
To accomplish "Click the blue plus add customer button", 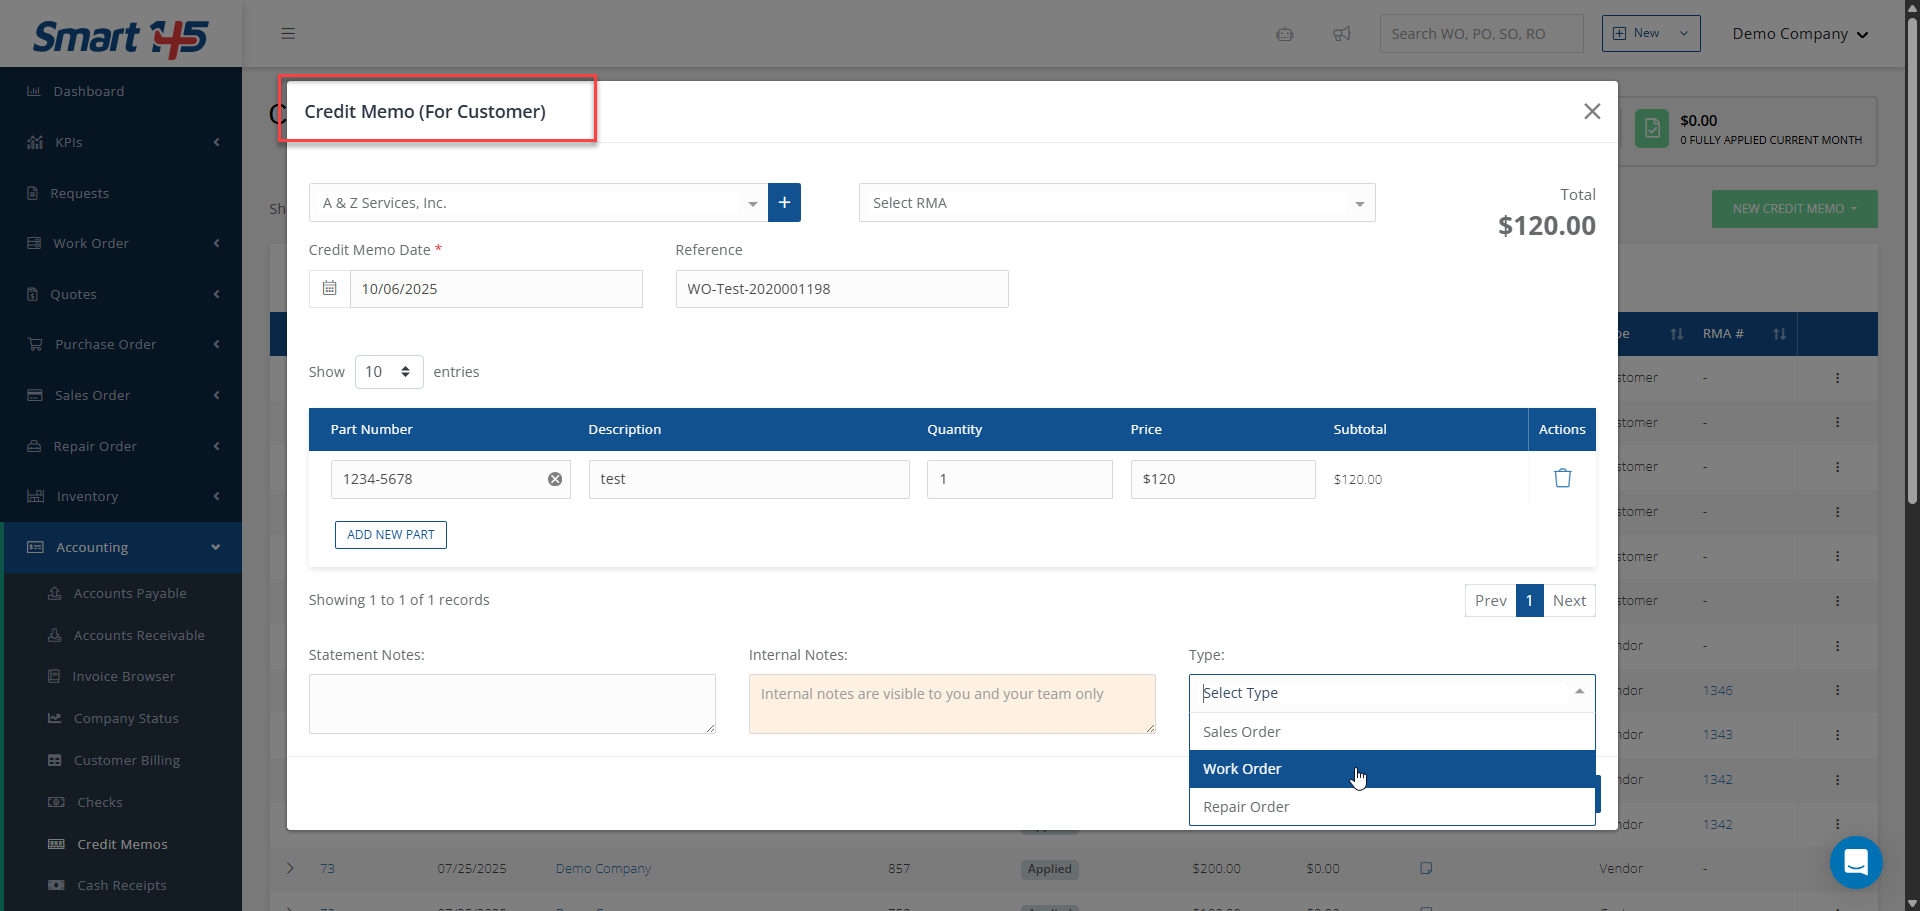I will coord(784,203).
